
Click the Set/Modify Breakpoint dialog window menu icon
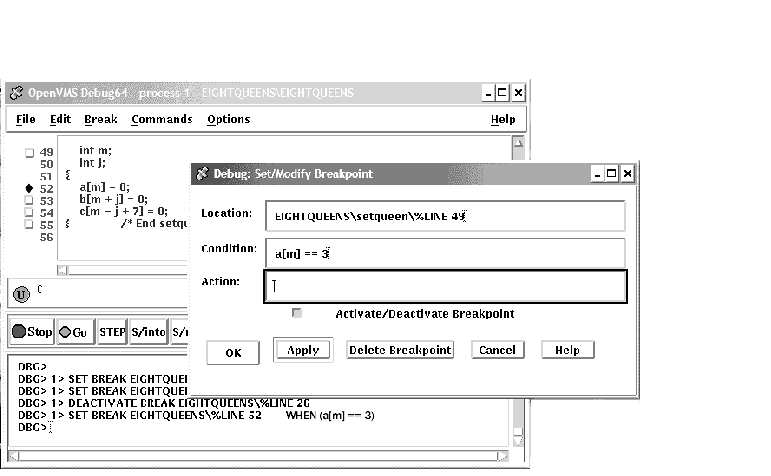pos(201,173)
